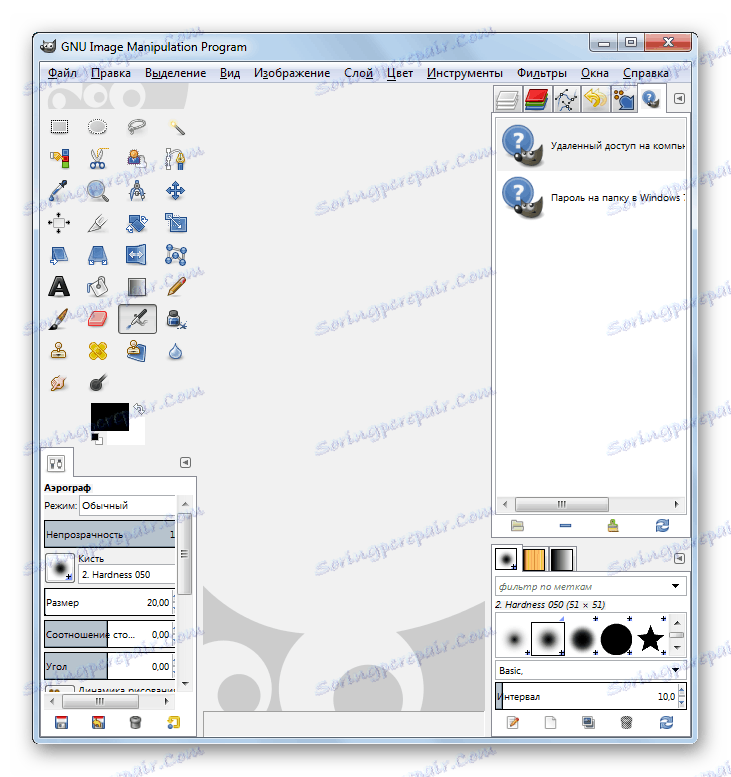Select the Fuzzy Select magic wand tool

[175, 127]
